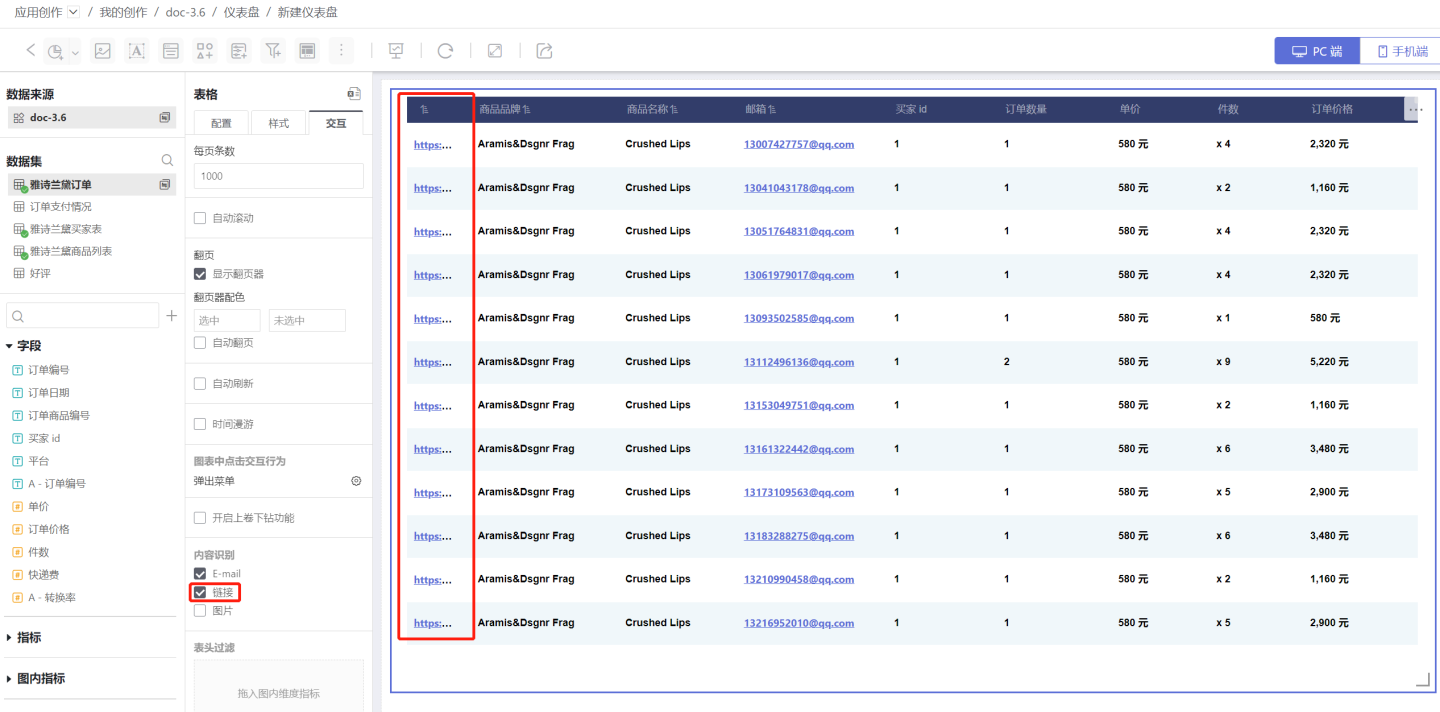Click the share/export icon in toolbar

click(544, 51)
